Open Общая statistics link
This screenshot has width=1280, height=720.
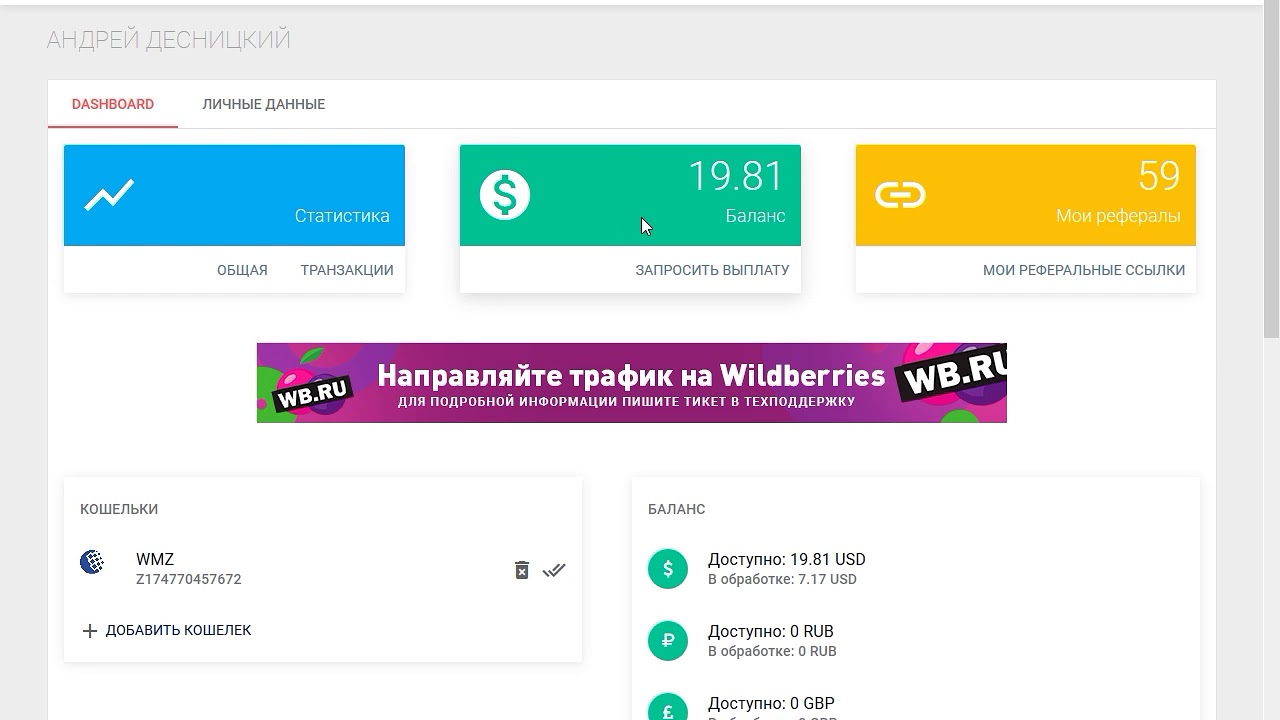pos(242,270)
